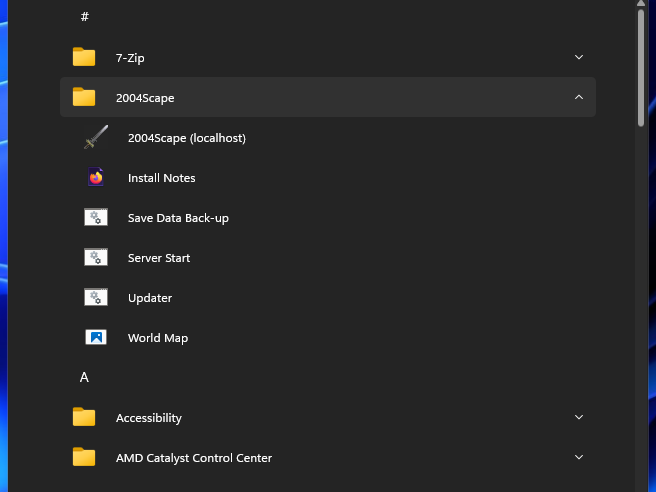Click the Server Start script icon
This screenshot has height=492, width=656.
pyautogui.click(x=96, y=258)
